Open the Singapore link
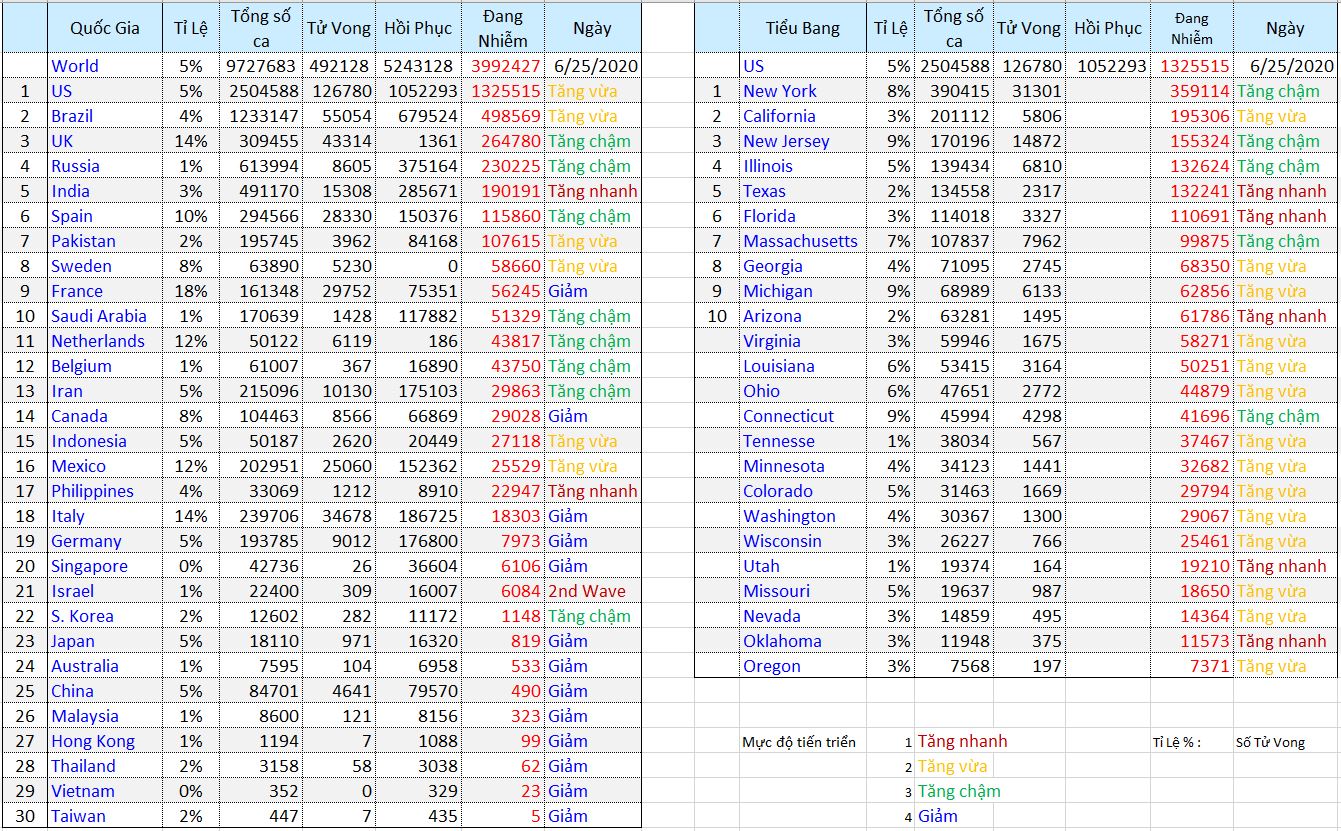1341x831 pixels. 90,566
